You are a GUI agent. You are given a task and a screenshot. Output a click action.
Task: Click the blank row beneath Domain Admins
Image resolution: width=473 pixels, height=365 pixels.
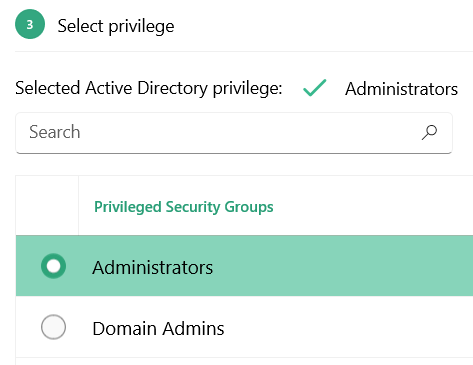[244, 361]
